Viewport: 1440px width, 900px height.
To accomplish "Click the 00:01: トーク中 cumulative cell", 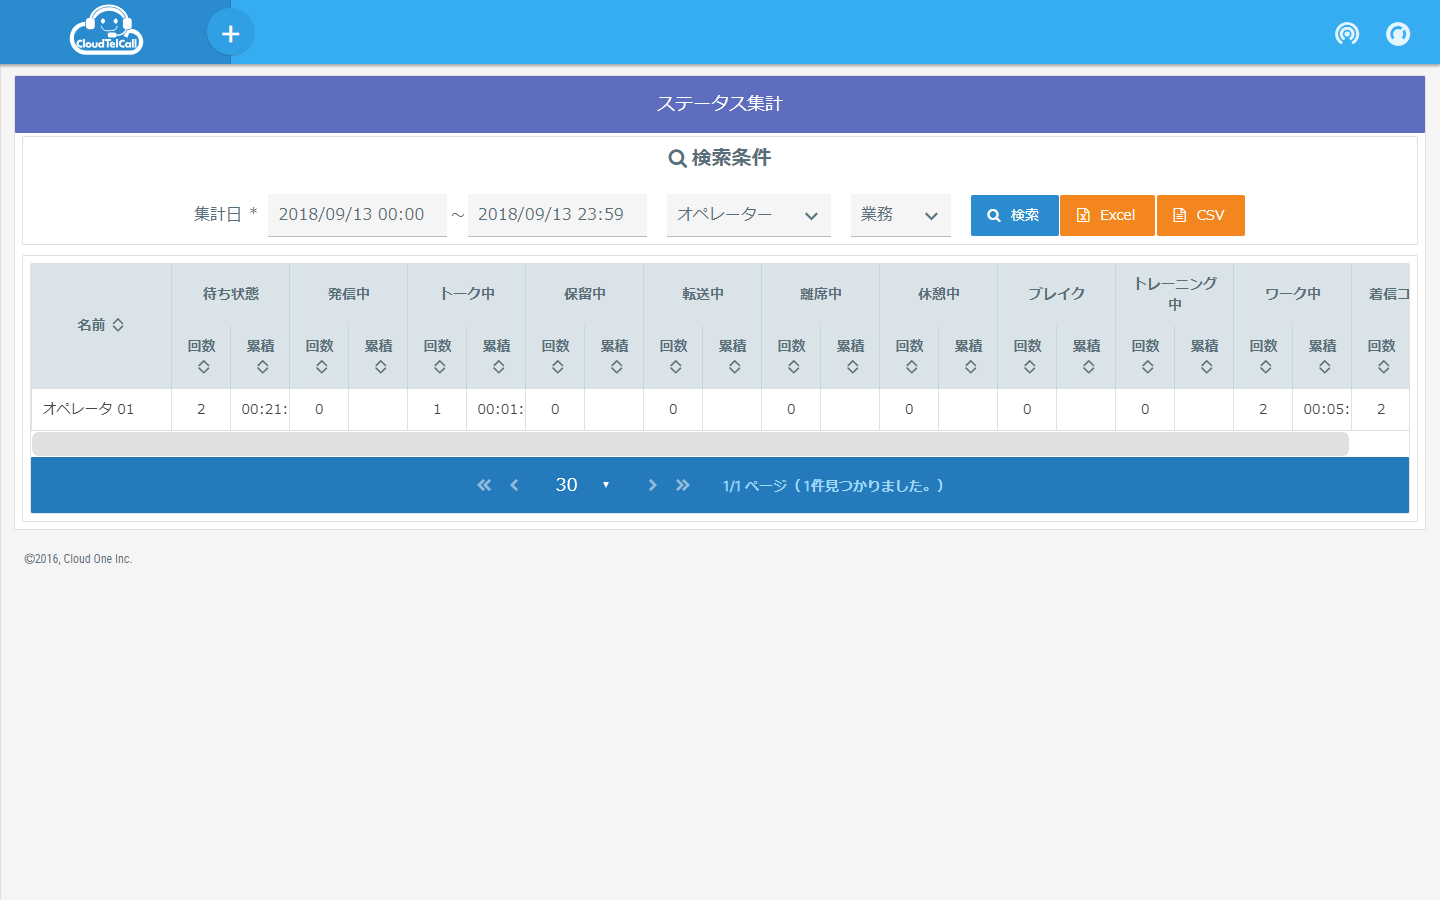I will point(496,409).
